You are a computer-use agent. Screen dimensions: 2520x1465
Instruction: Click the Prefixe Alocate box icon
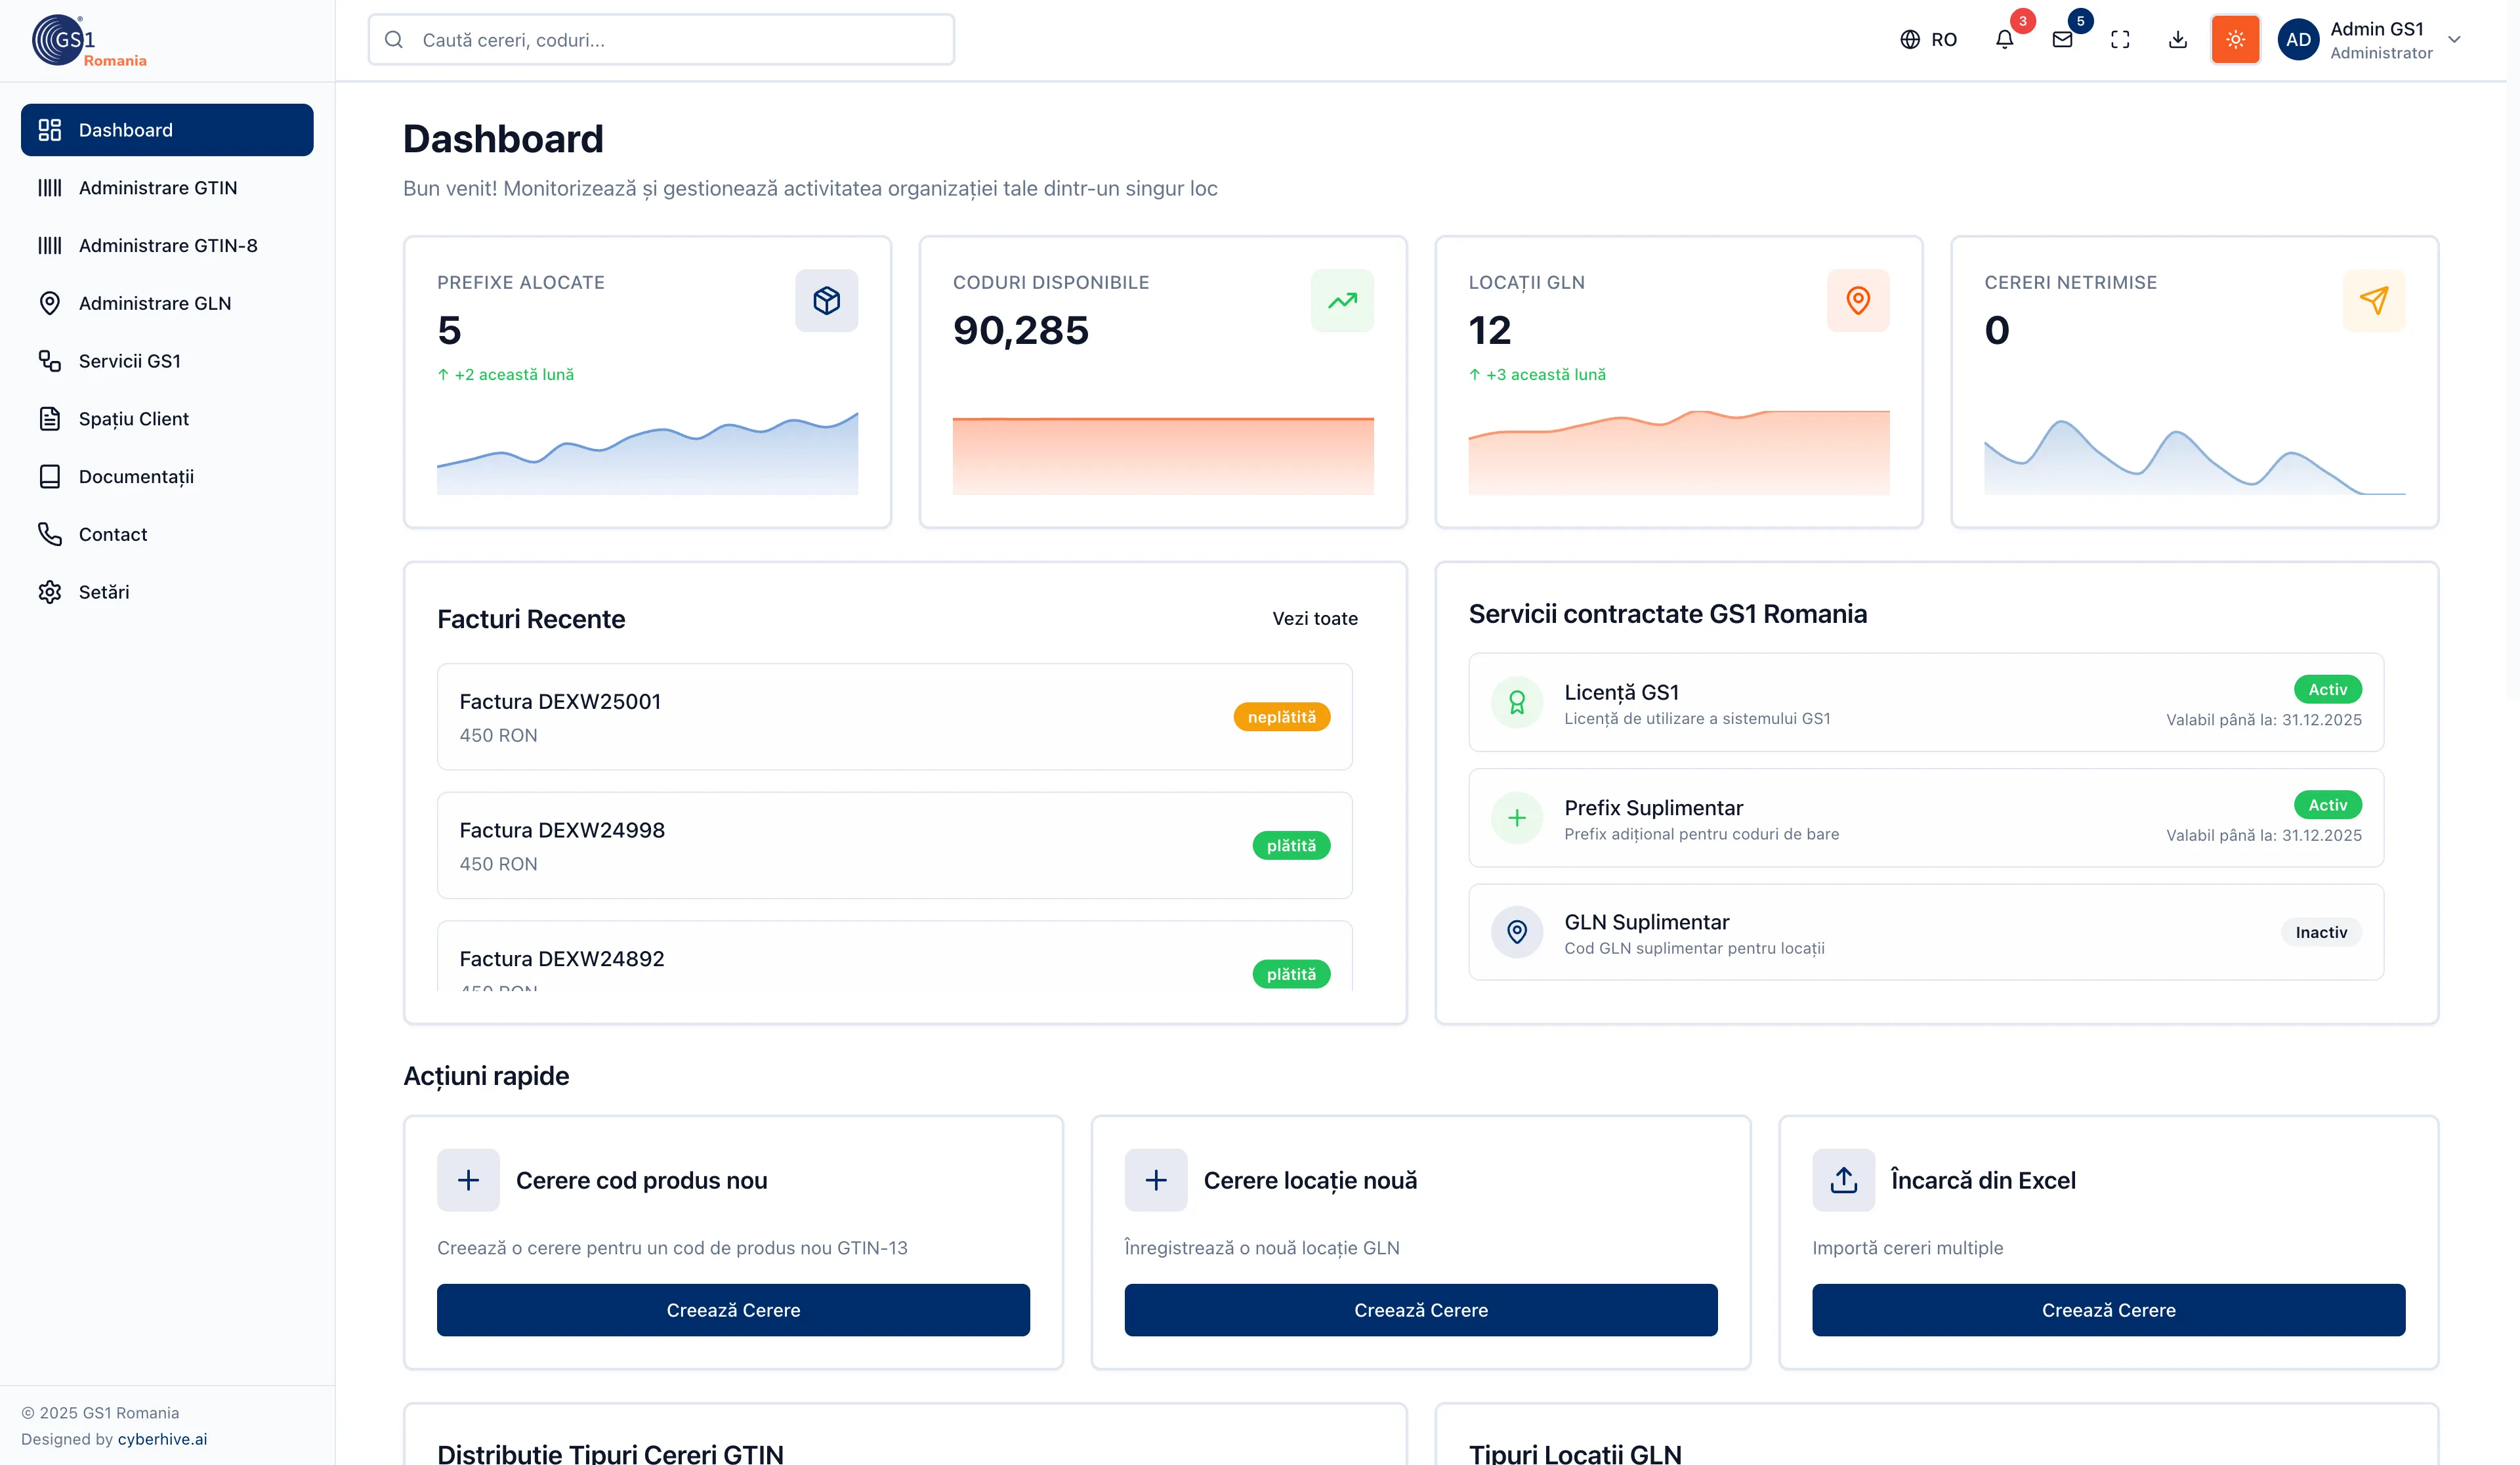coord(826,300)
